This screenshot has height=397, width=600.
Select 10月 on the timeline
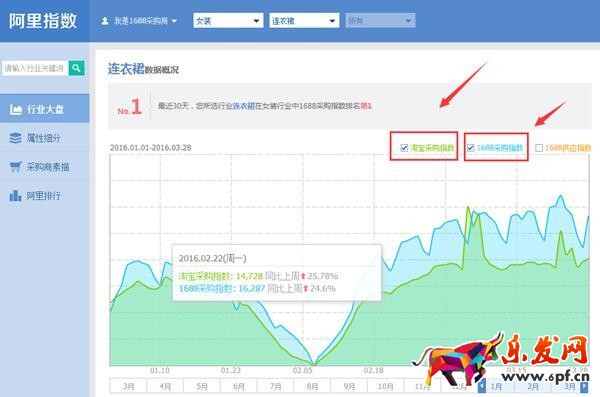(386, 386)
